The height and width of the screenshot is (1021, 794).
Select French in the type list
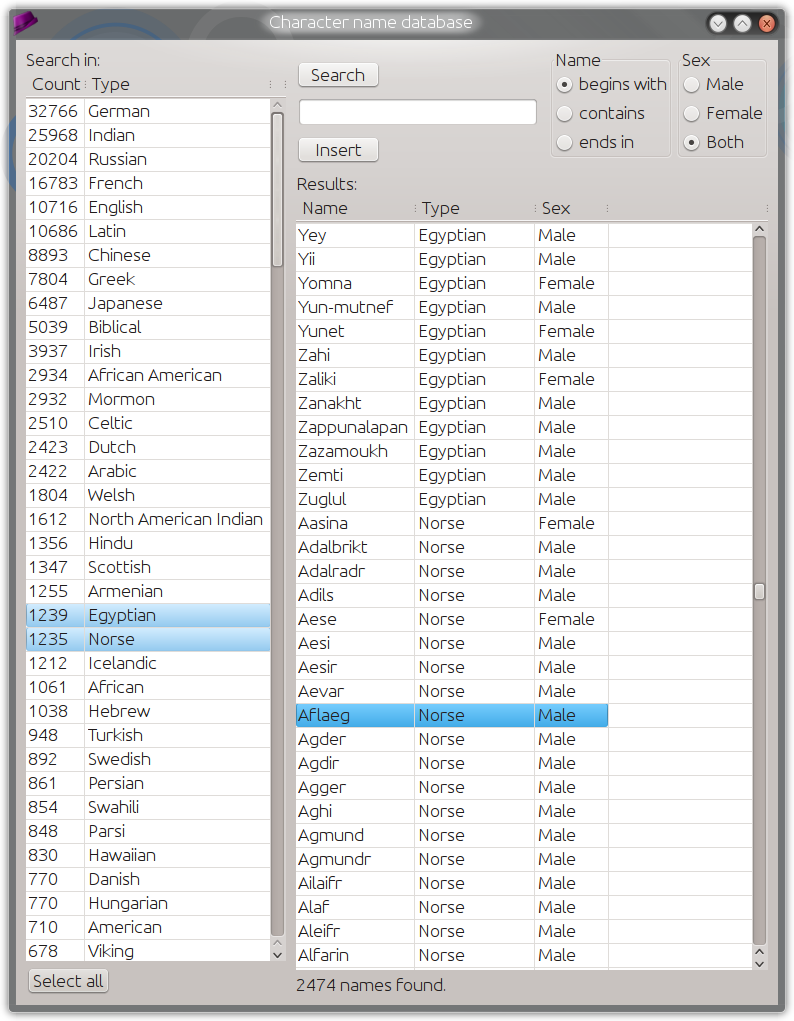[x=148, y=184]
